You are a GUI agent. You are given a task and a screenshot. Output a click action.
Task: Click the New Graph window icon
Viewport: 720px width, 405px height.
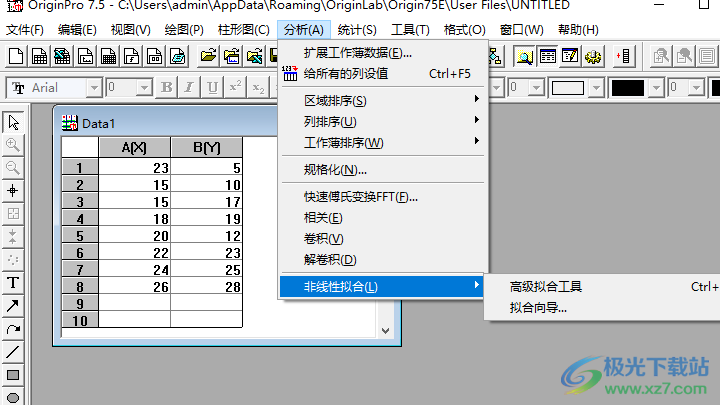[x=85, y=56]
